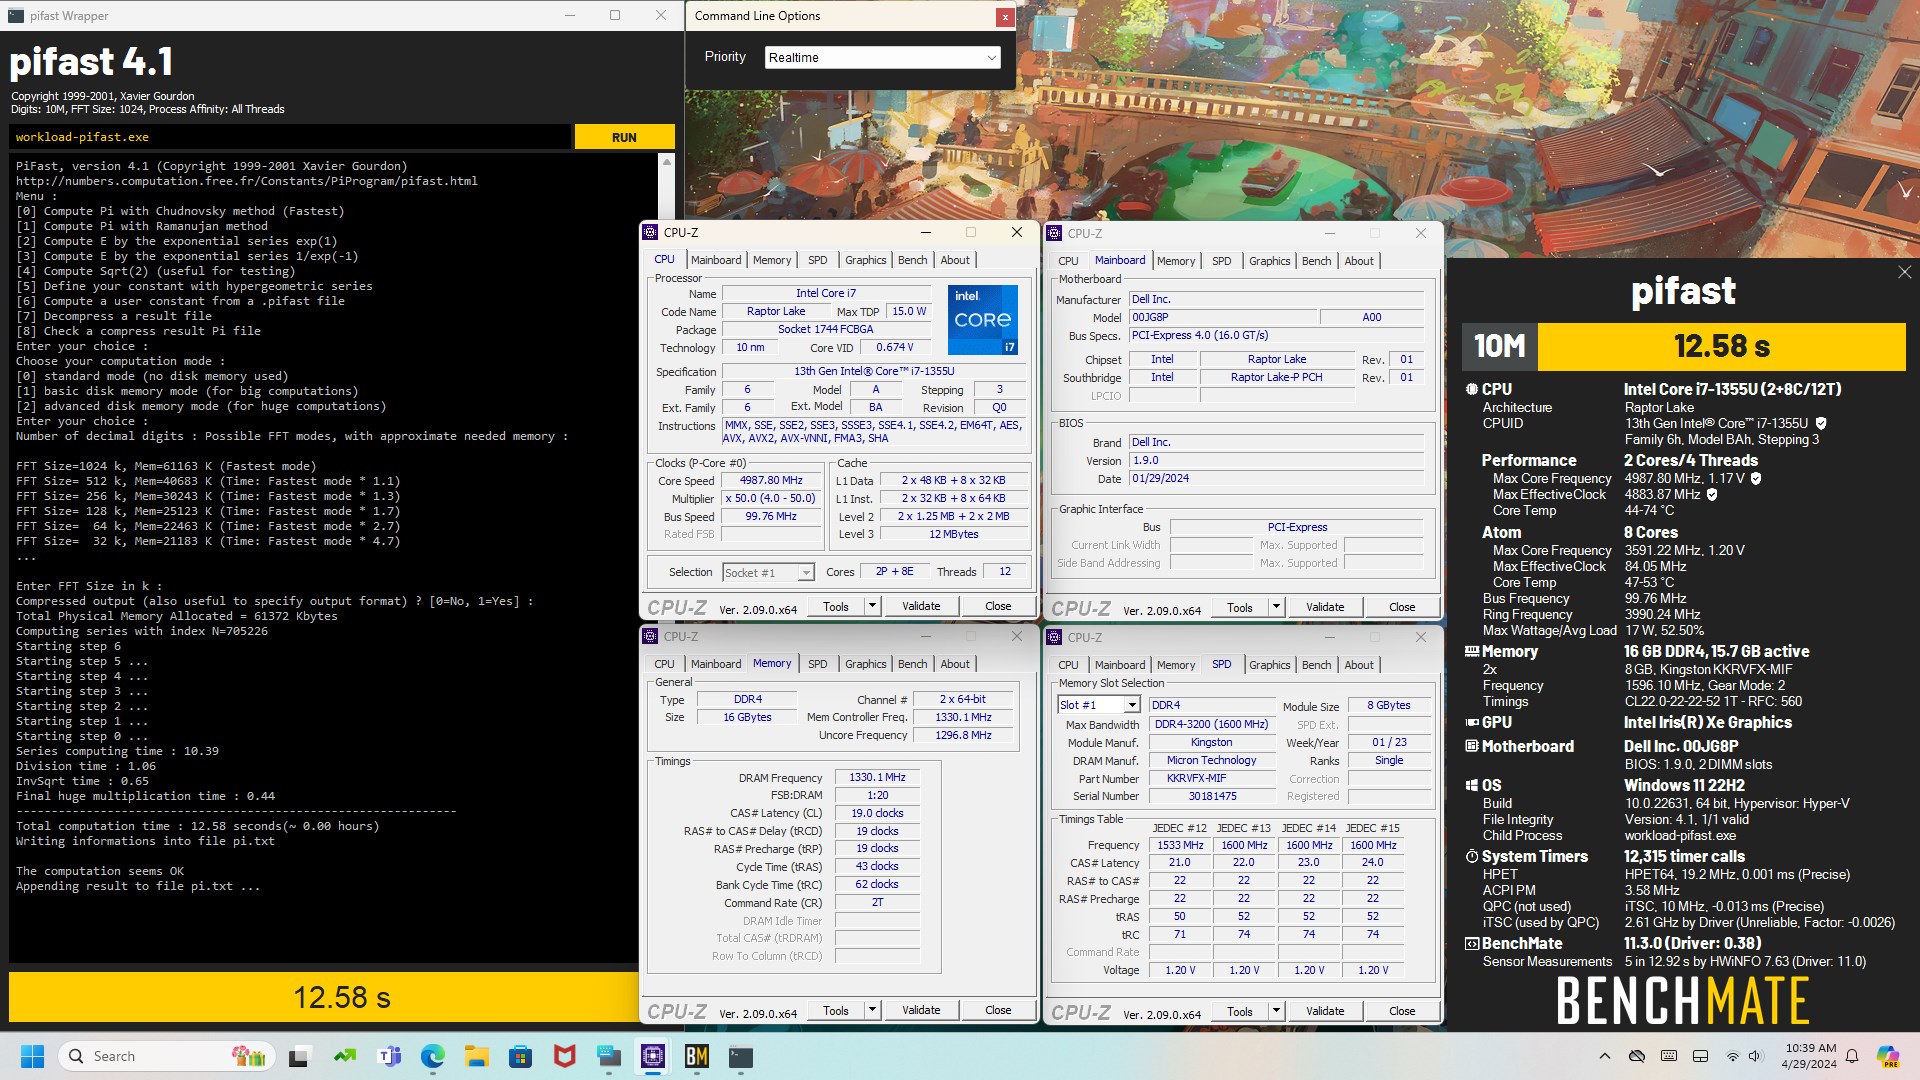Click the yellow 12.58 s result in BenchMate panel
The width and height of the screenshot is (1920, 1080).
[x=1721, y=346]
